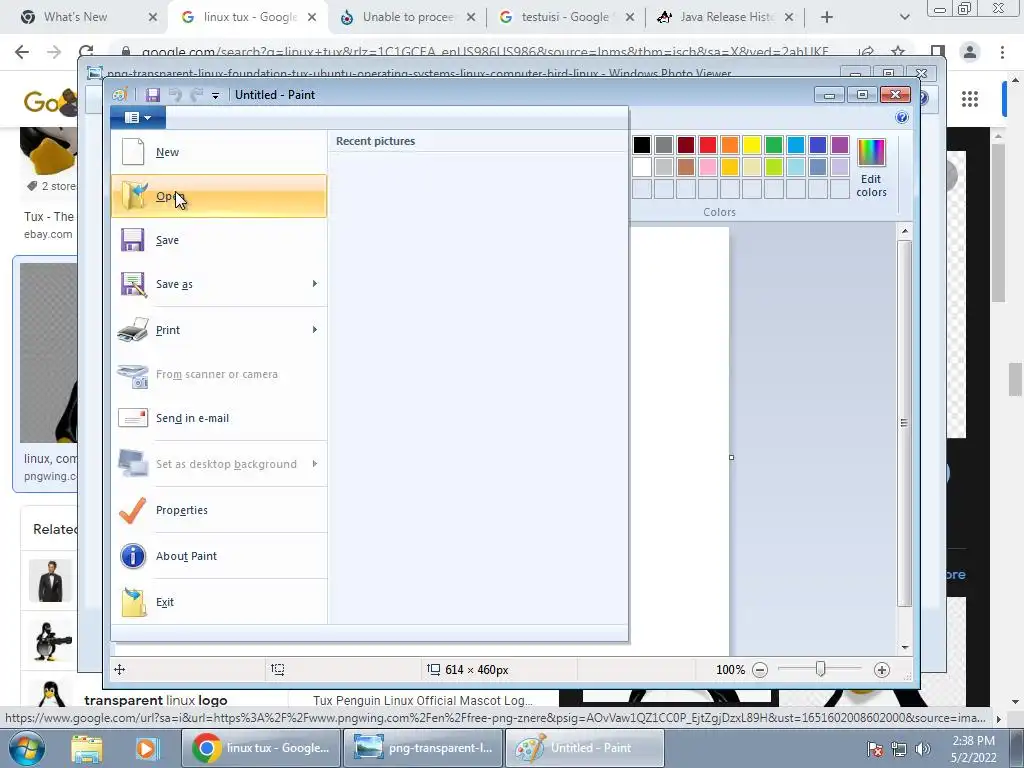The width and height of the screenshot is (1024, 768).
Task: Switch to testuisi Google Chrome tab
Action: (566, 17)
